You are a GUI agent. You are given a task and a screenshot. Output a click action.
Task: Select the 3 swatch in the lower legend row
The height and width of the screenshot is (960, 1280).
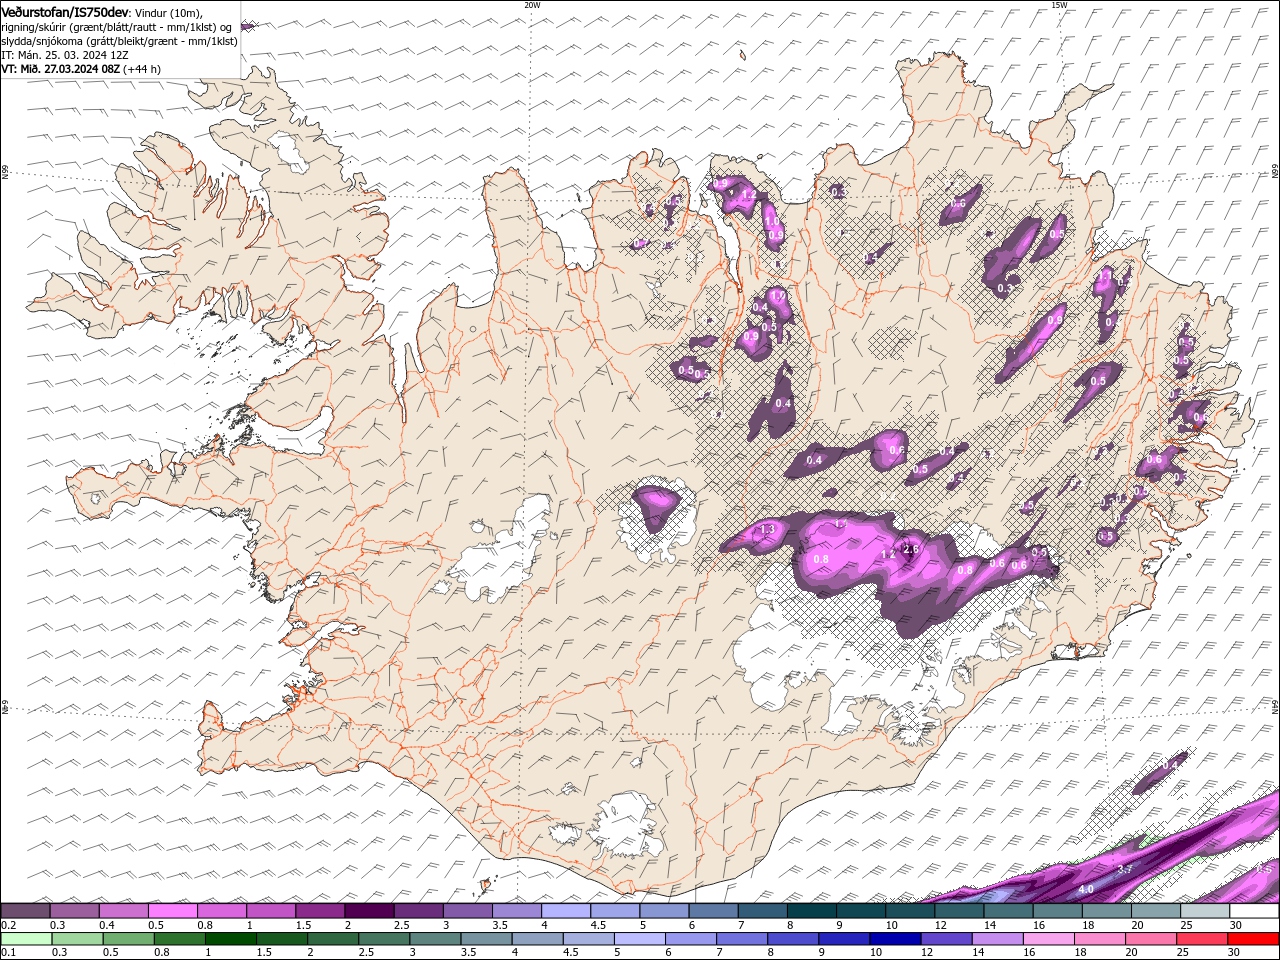coord(435,939)
